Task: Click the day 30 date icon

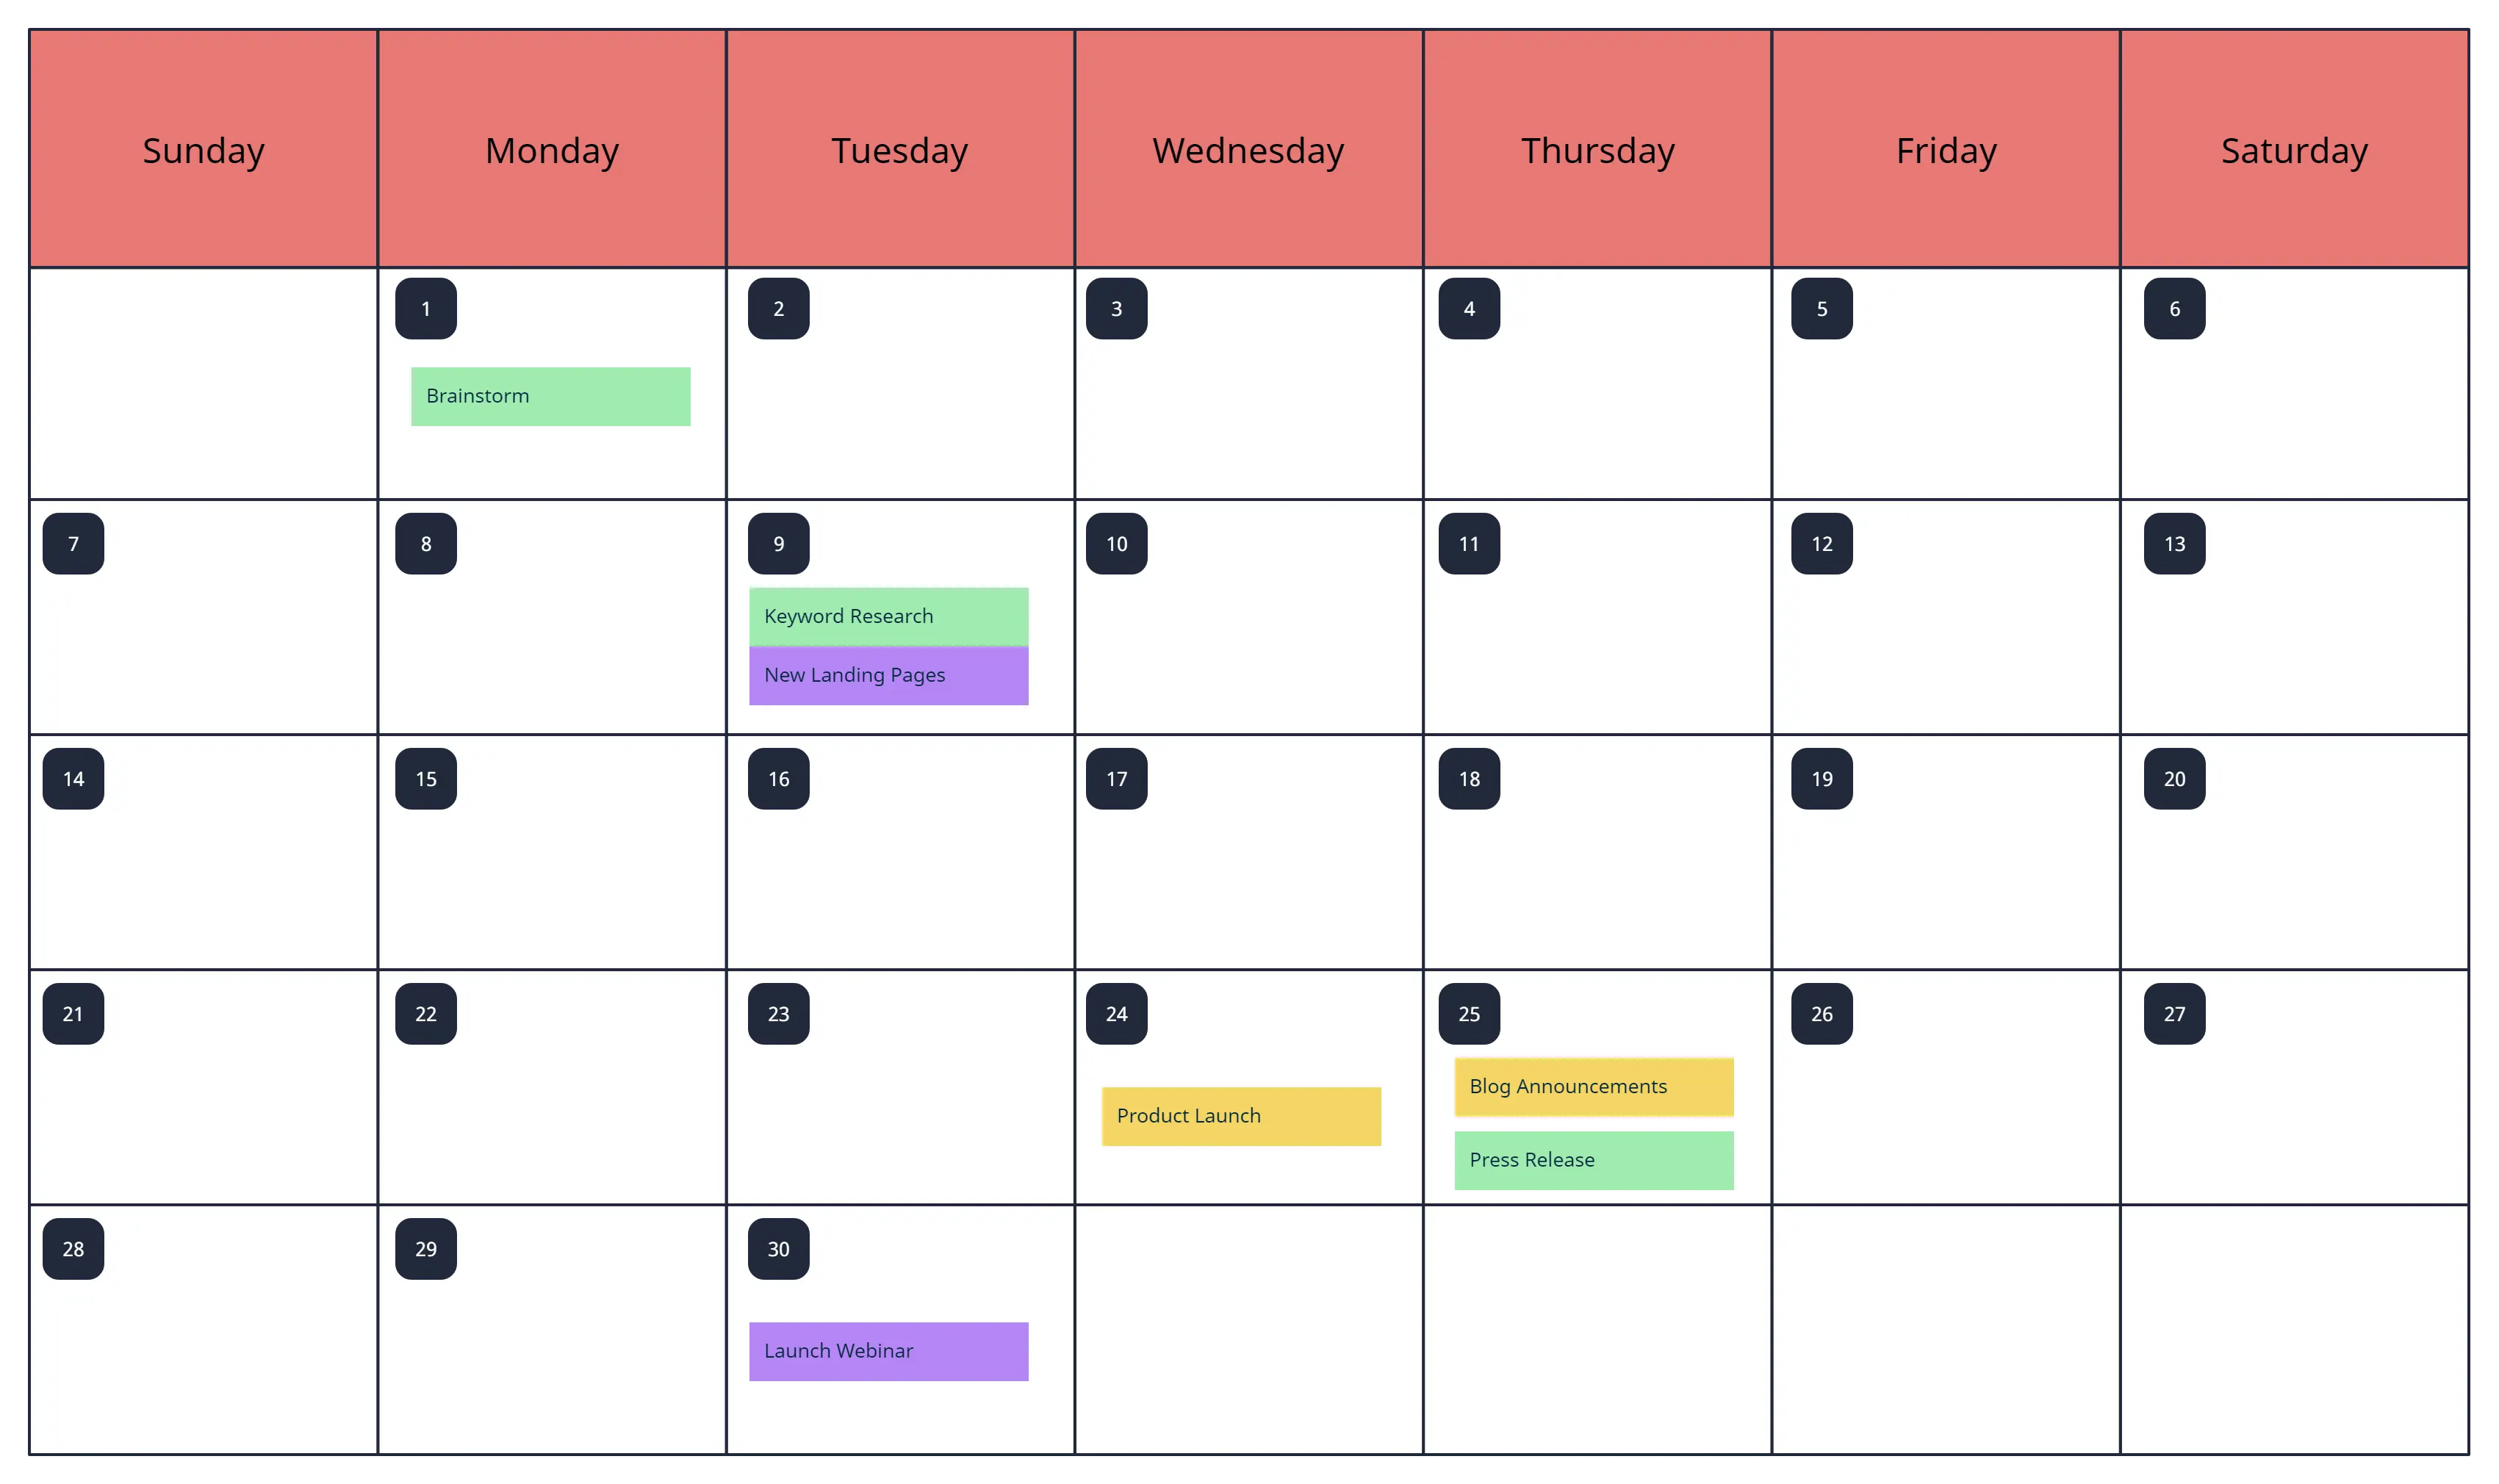Action: [x=777, y=1249]
